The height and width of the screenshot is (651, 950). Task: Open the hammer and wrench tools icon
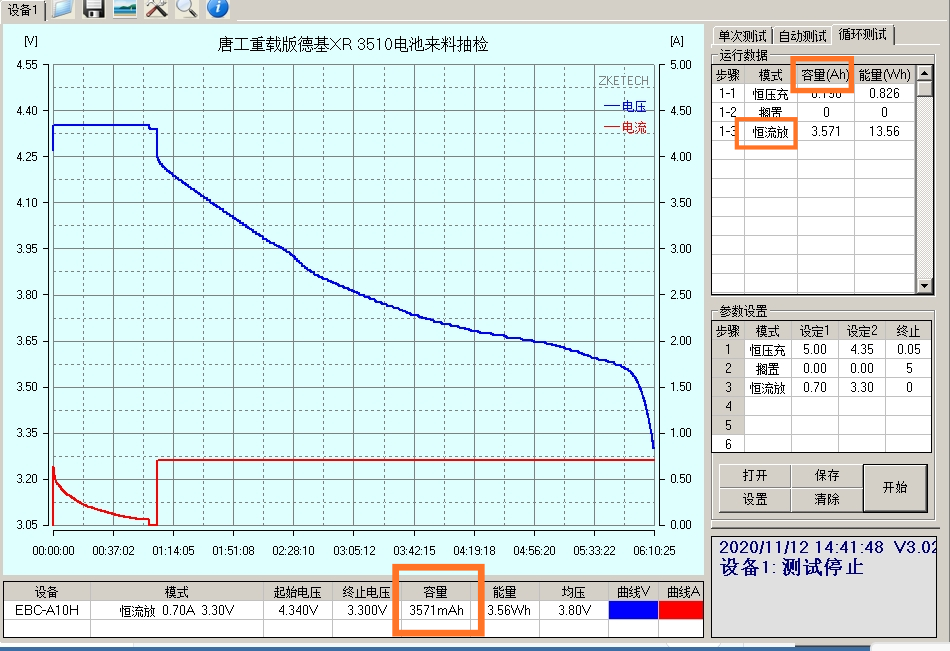pyautogui.click(x=156, y=8)
